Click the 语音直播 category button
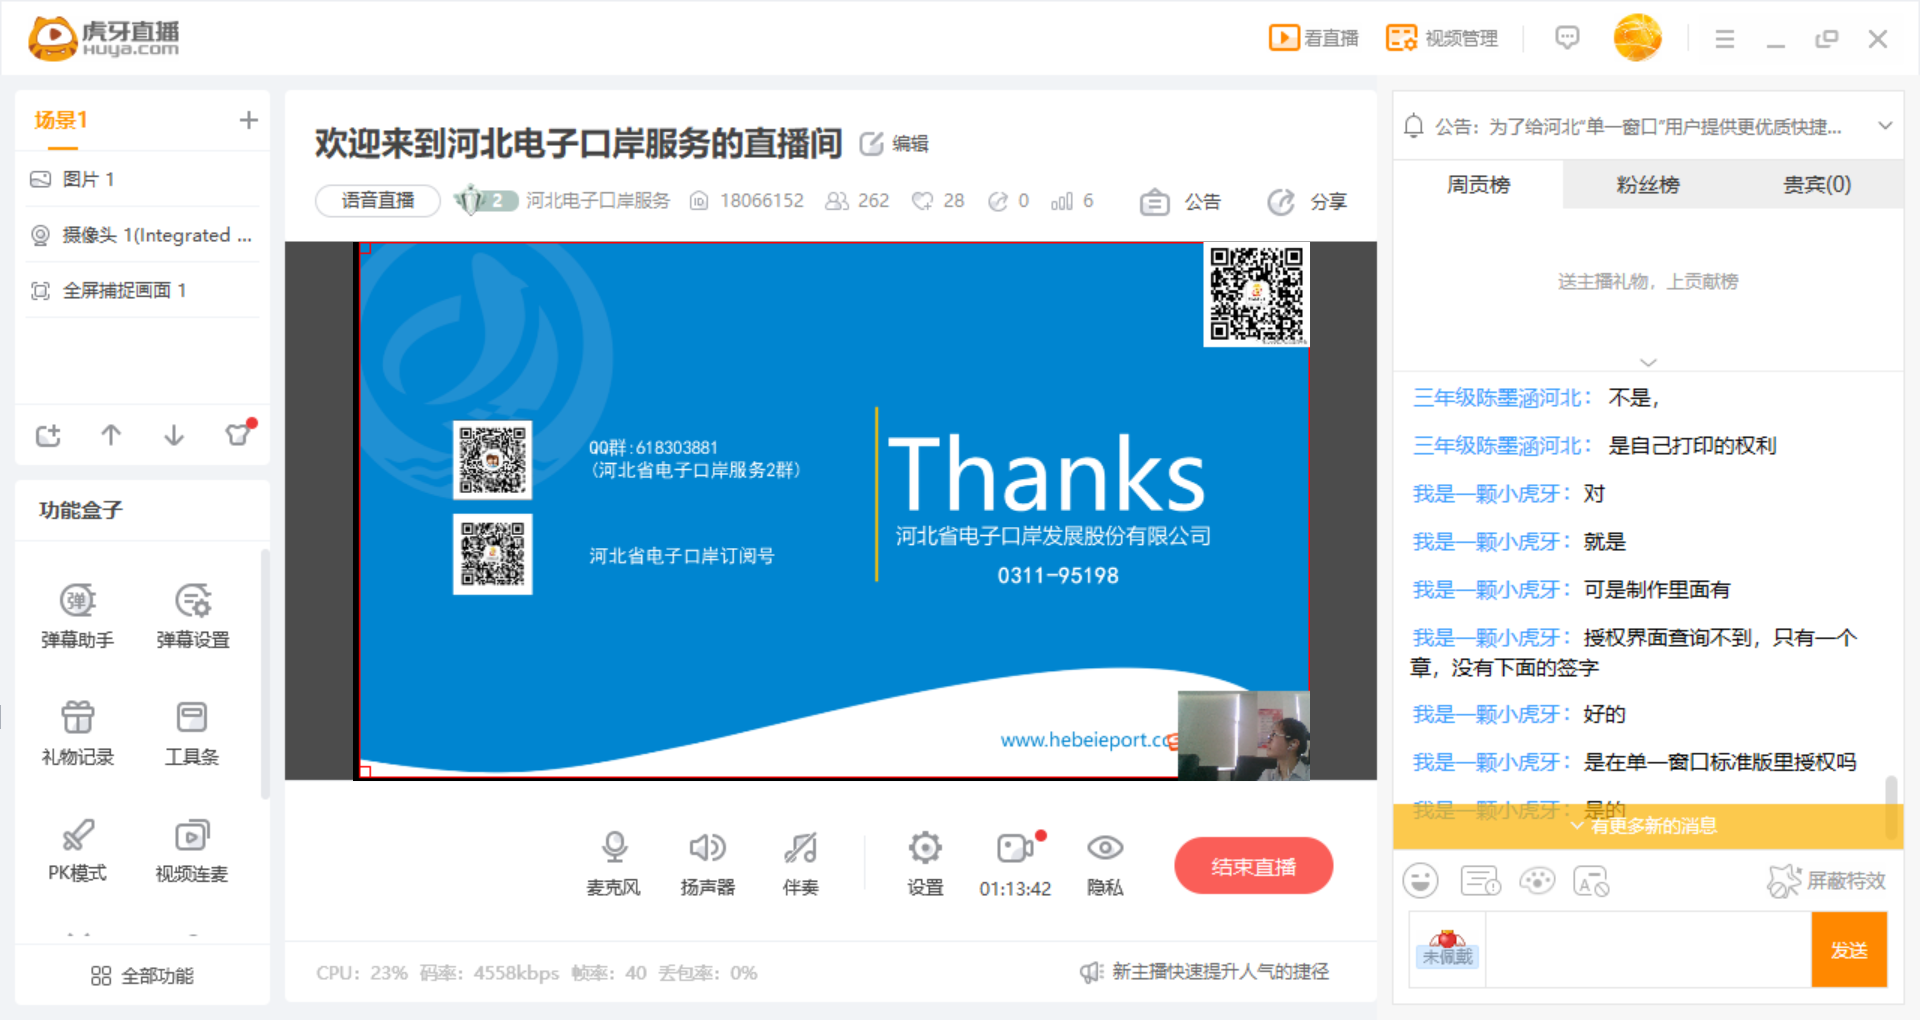This screenshot has width=1920, height=1020. pos(378,201)
